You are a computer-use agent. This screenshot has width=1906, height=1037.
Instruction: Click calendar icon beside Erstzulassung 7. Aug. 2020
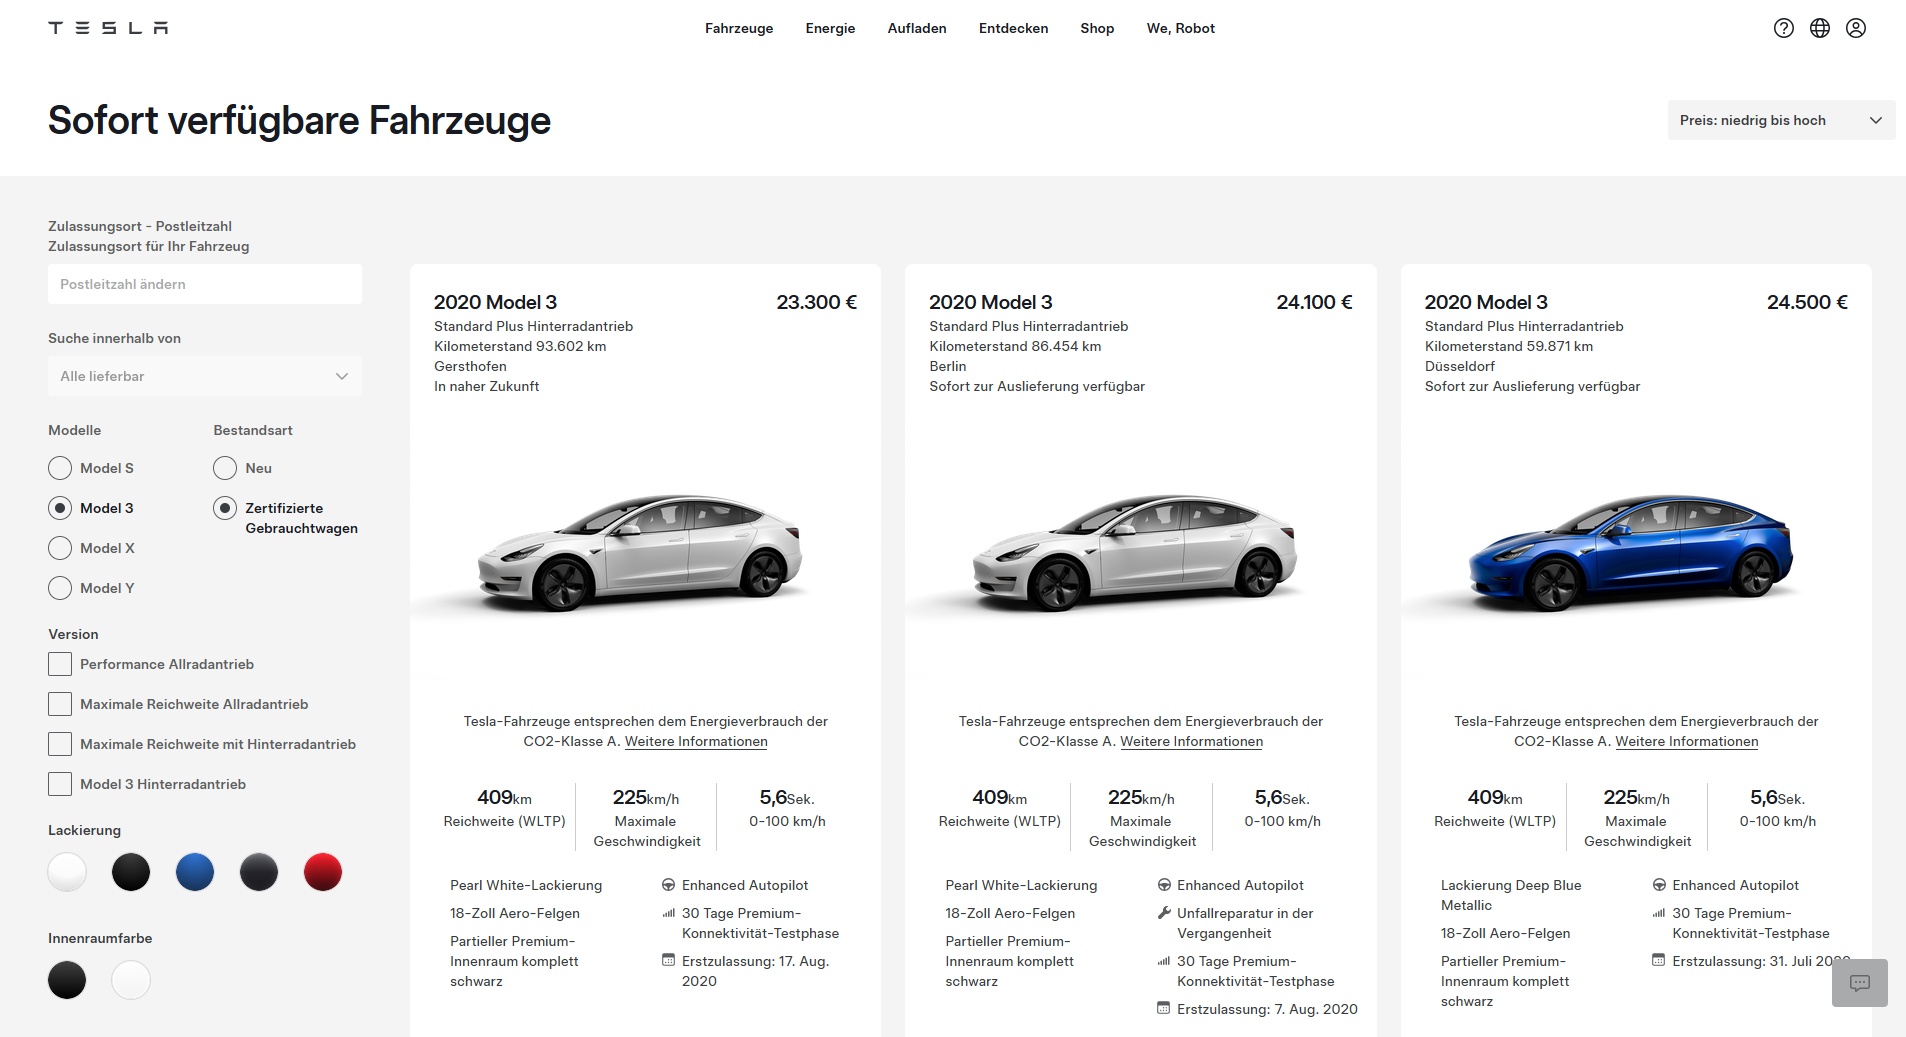click(x=1163, y=1008)
